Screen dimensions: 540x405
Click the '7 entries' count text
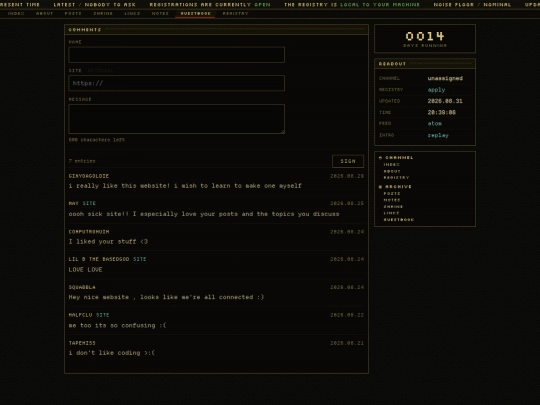(x=82, y=161)
